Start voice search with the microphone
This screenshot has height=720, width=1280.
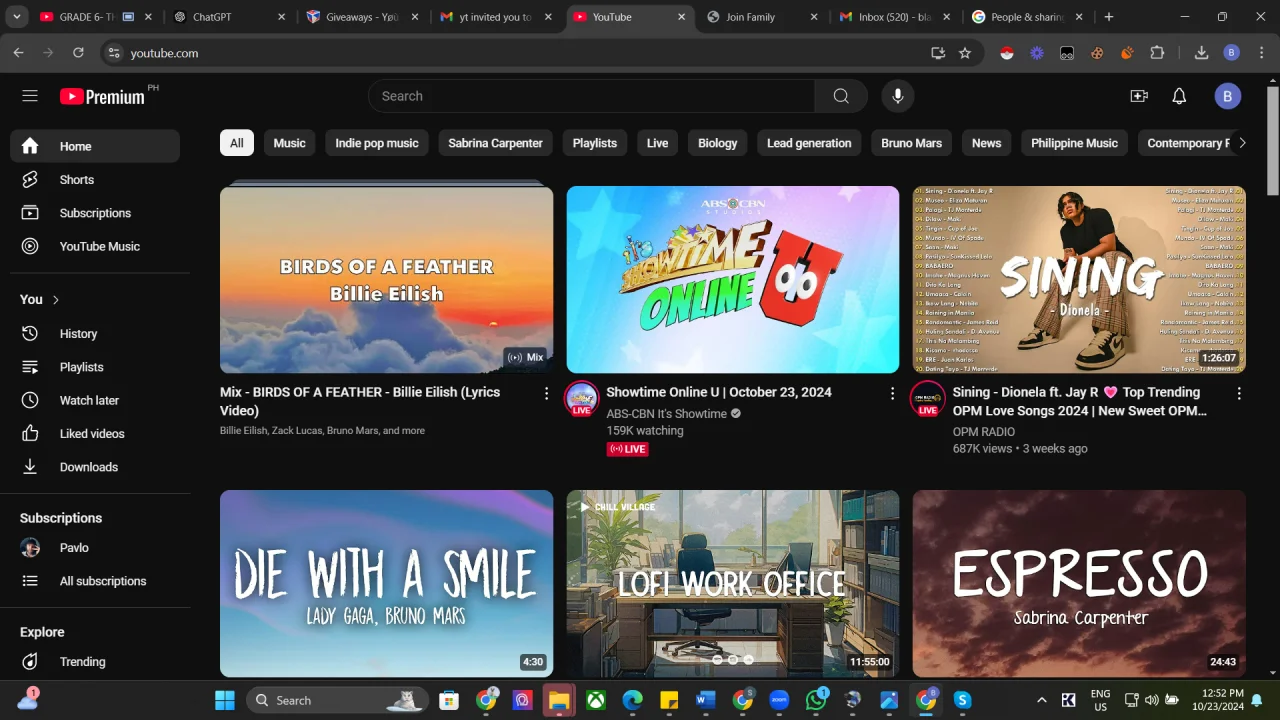point(898,96)
